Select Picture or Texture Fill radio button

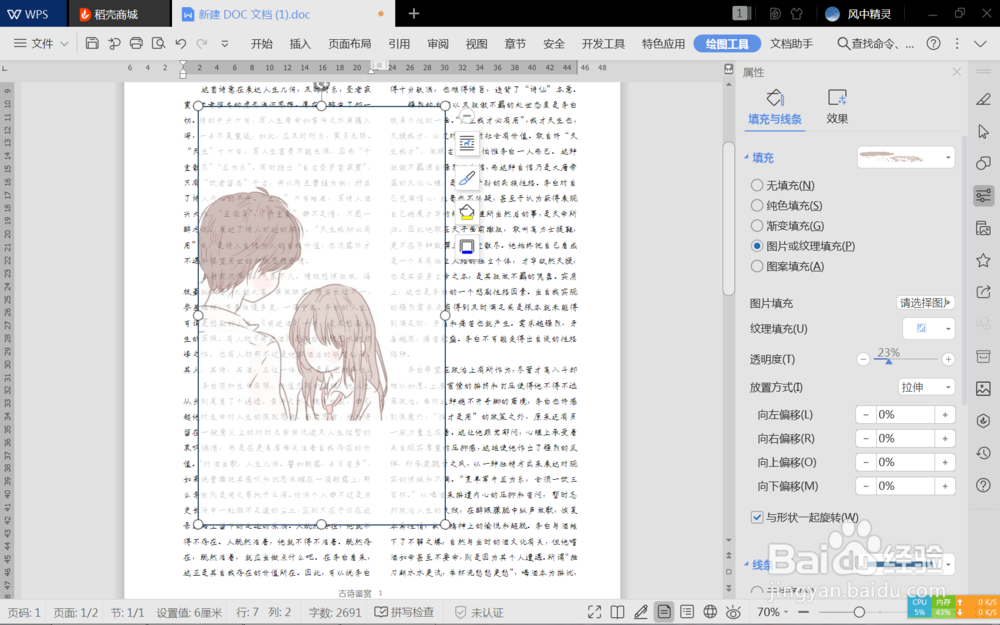(x=757, y=246)
